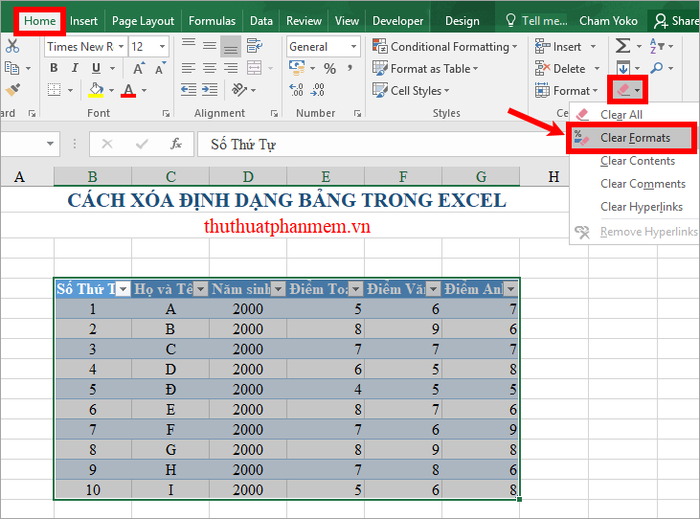Toggle Bold formatting
700x519 pixels.
54,68
